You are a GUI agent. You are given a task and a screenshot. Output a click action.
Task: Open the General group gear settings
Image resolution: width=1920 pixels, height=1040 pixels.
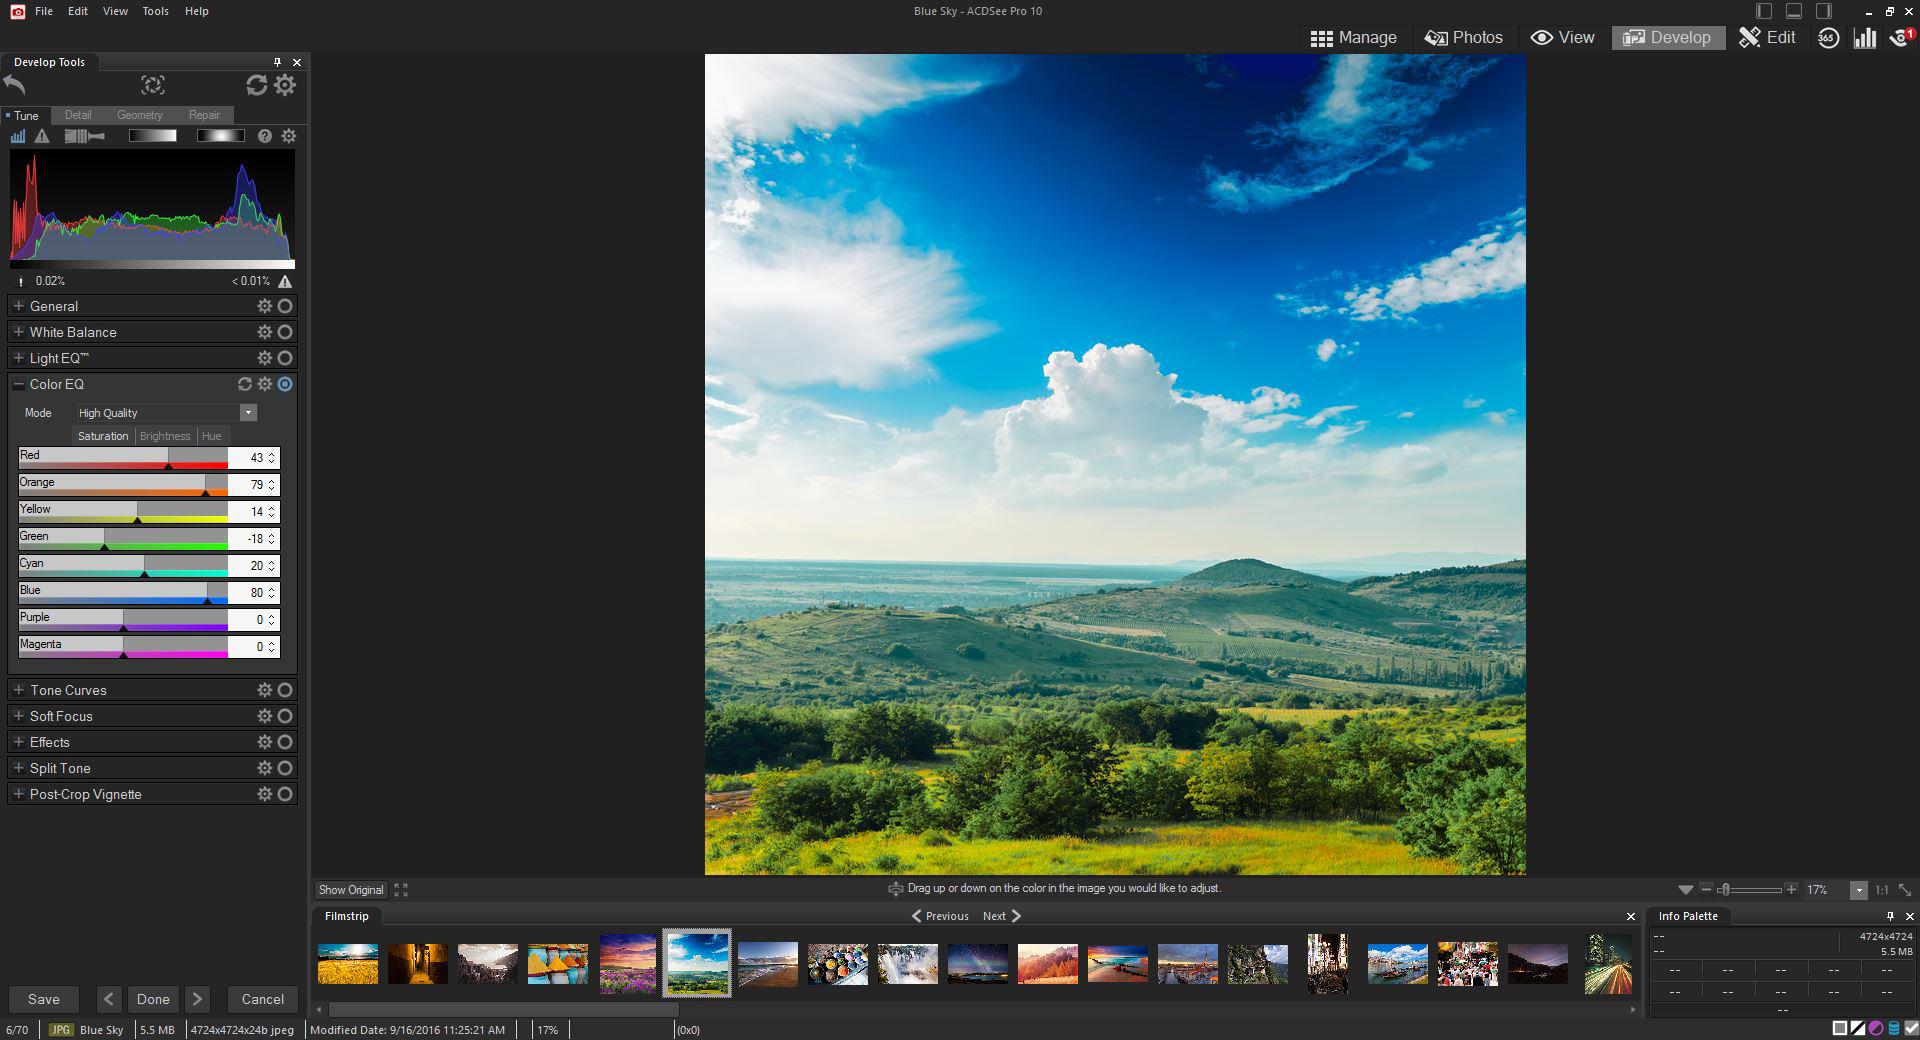tap(264, 306)
